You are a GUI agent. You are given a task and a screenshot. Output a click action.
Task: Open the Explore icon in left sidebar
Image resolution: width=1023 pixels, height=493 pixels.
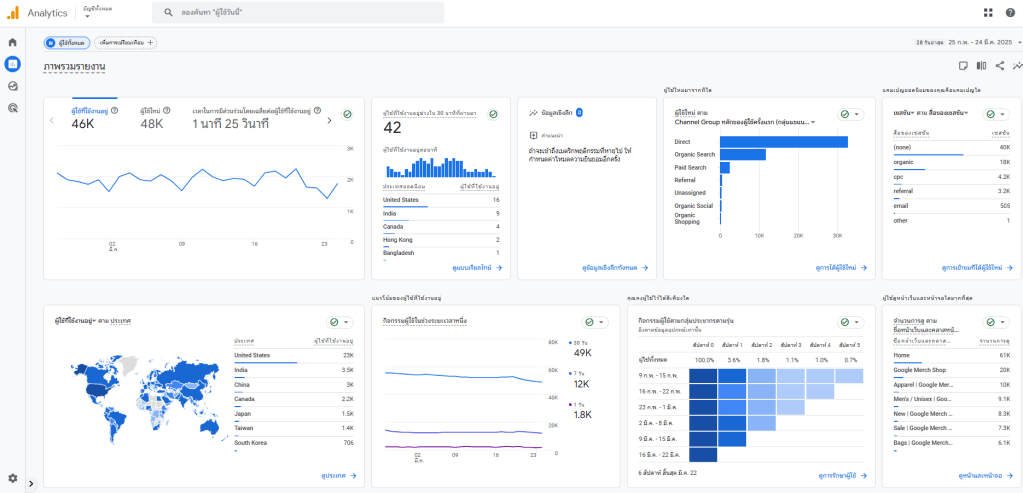click(x=12, y=86)
